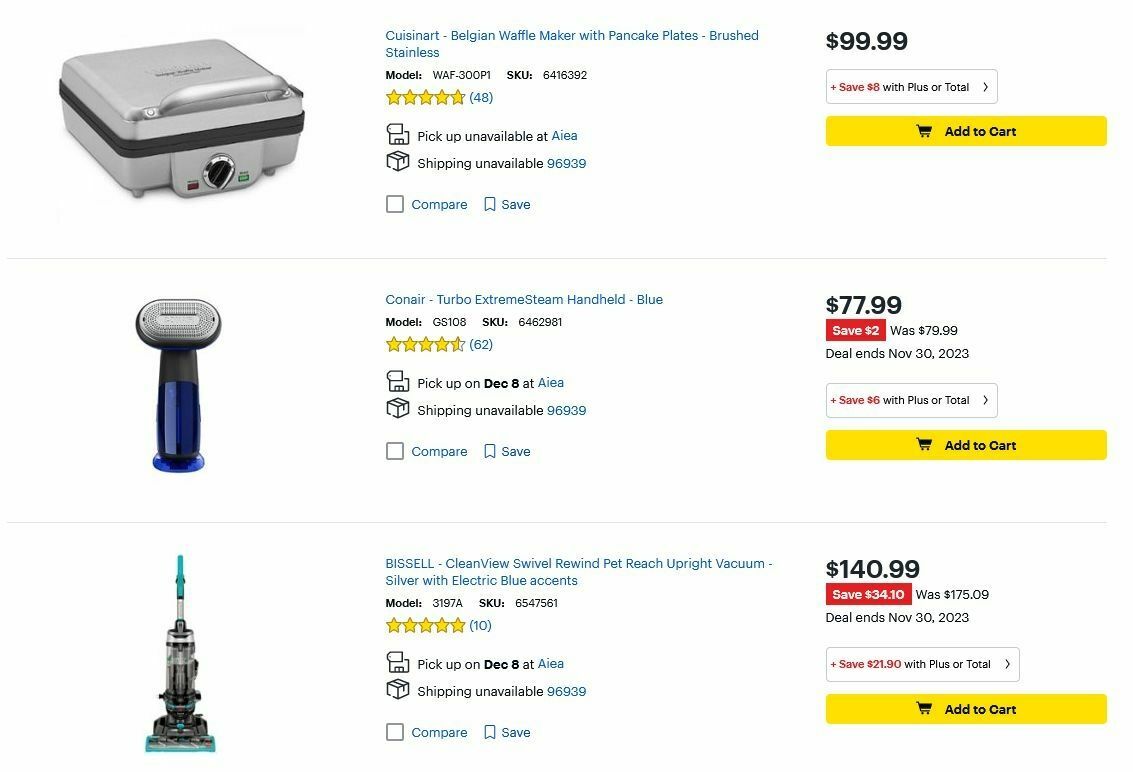Screen dimensions: 1133x772
Task: Expand the Save $8 with Plus or Total offer
Action: point(911,86)
